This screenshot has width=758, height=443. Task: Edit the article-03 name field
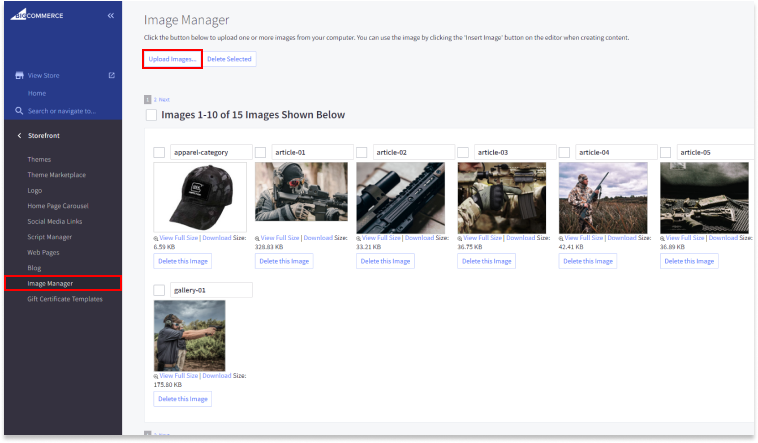515,152
